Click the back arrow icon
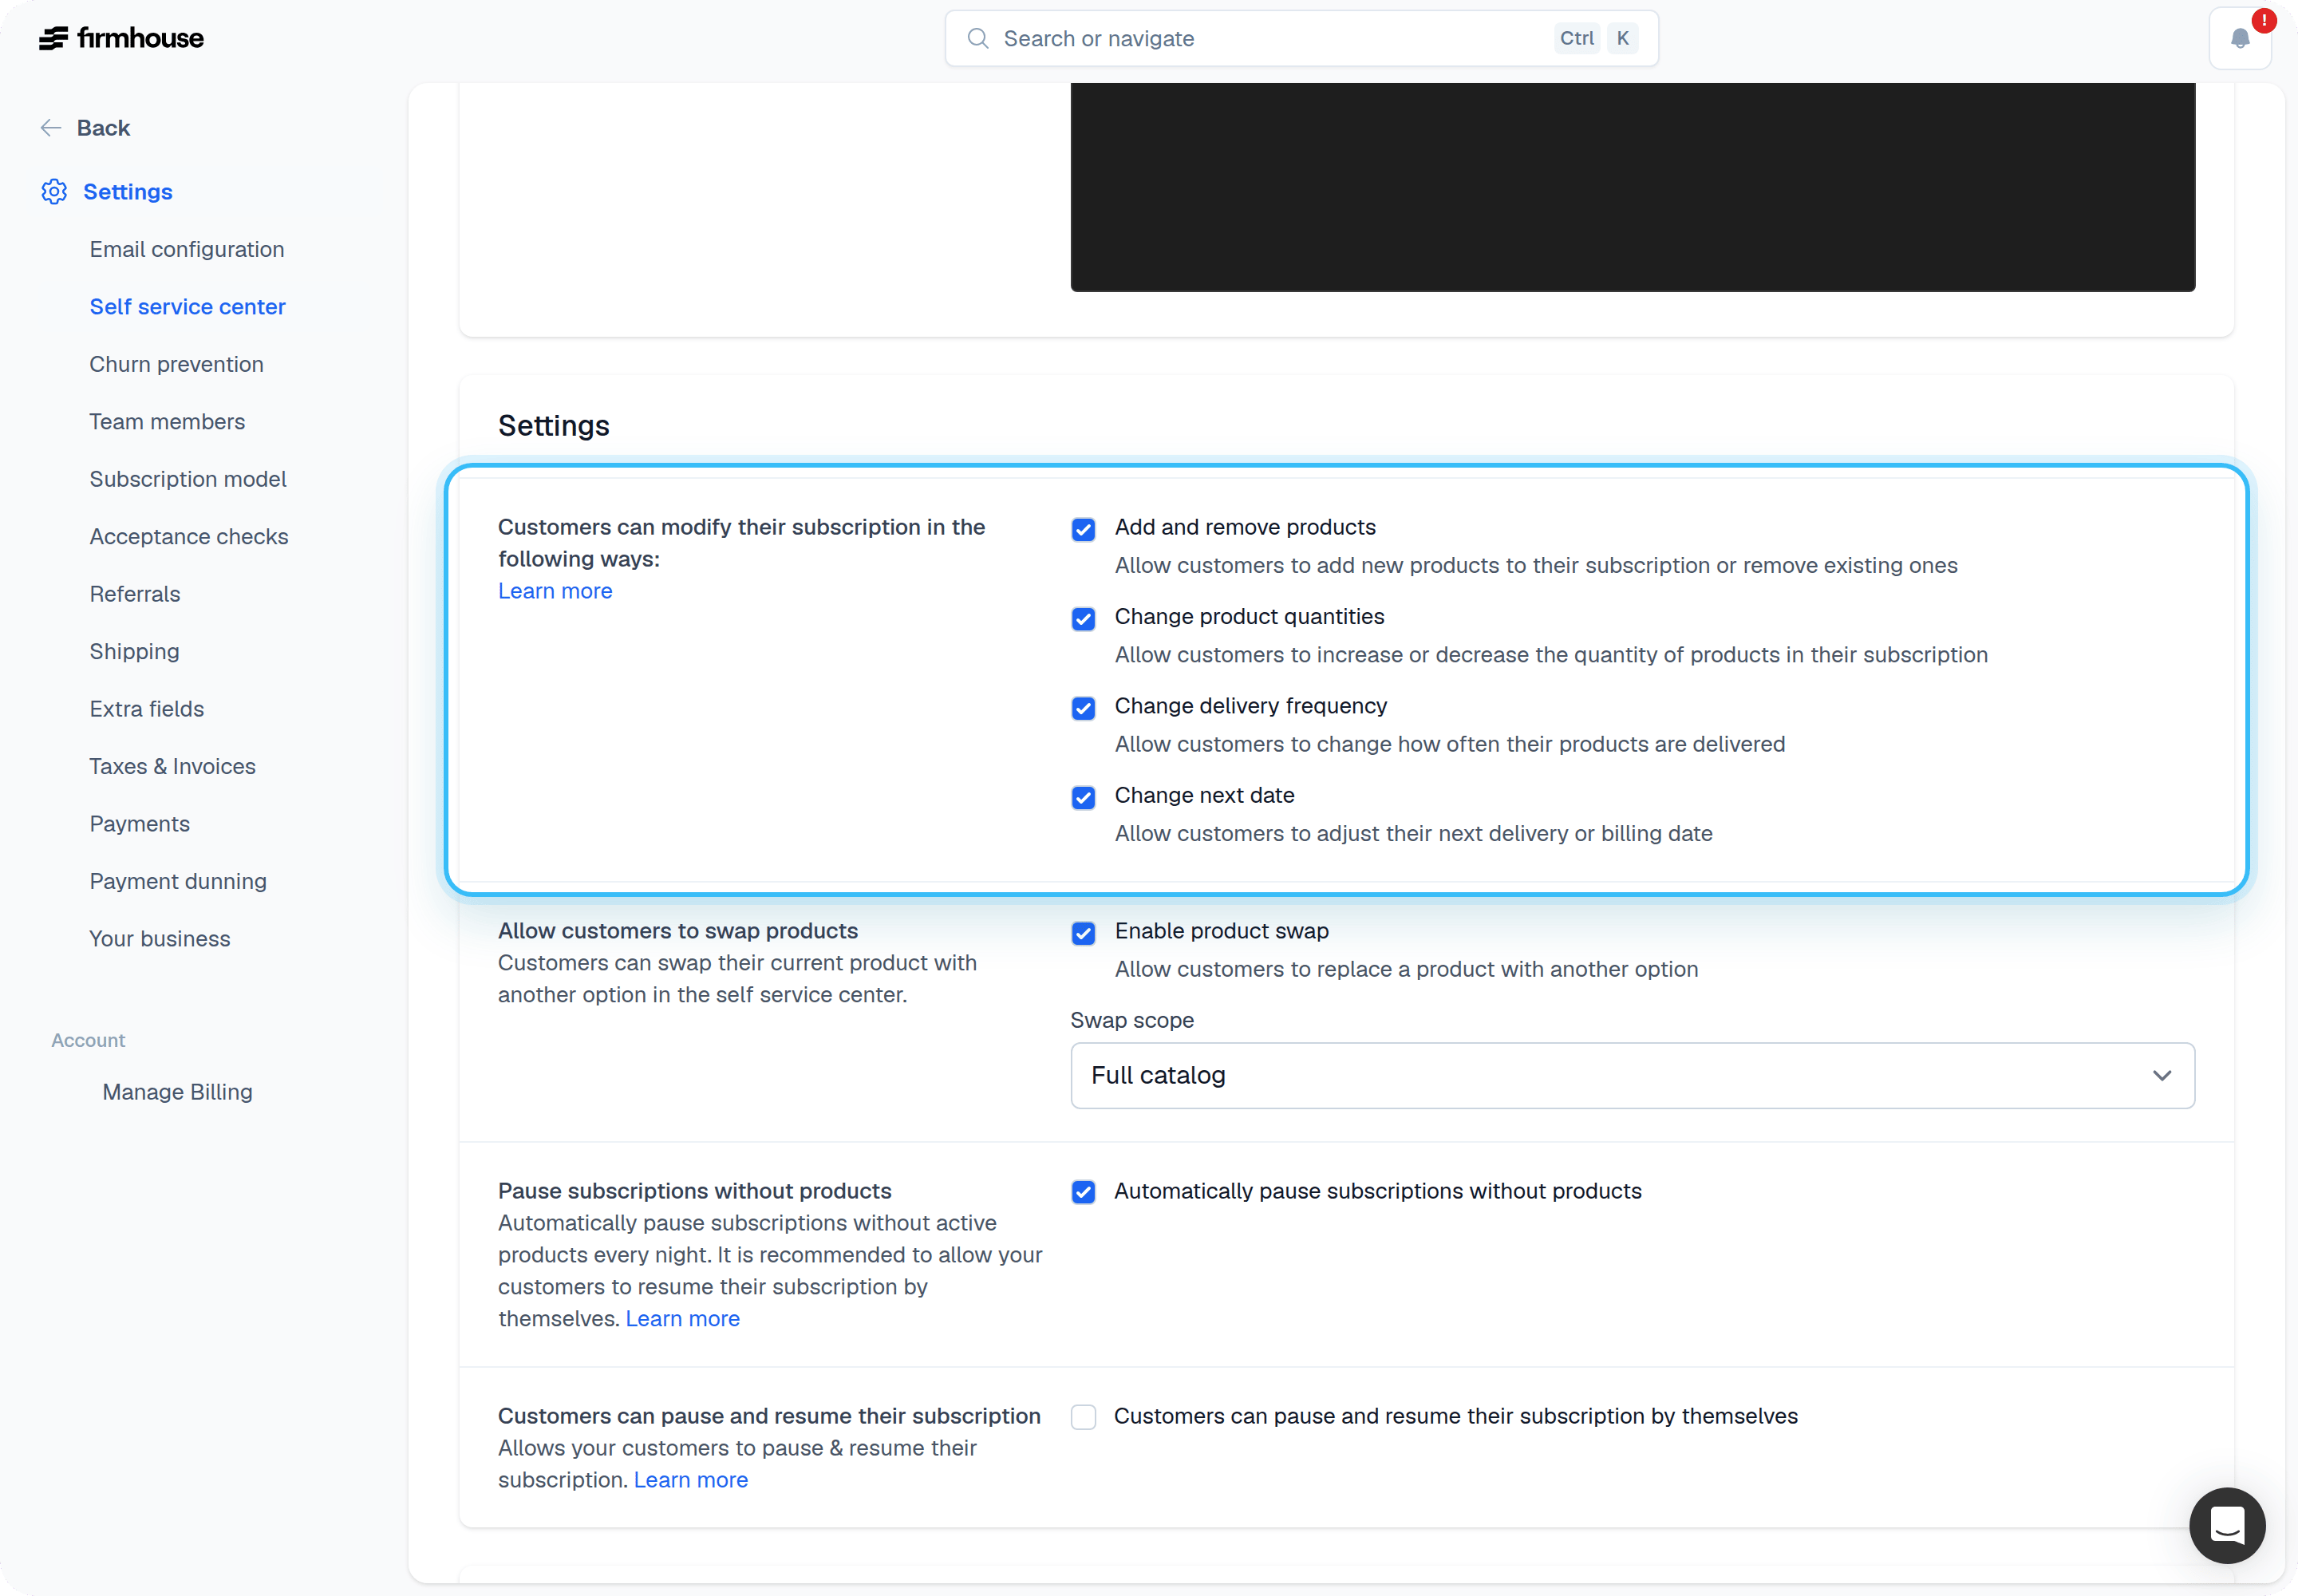The height and width of the screenshot is (1596, 2298). click(x=51, y=127)
